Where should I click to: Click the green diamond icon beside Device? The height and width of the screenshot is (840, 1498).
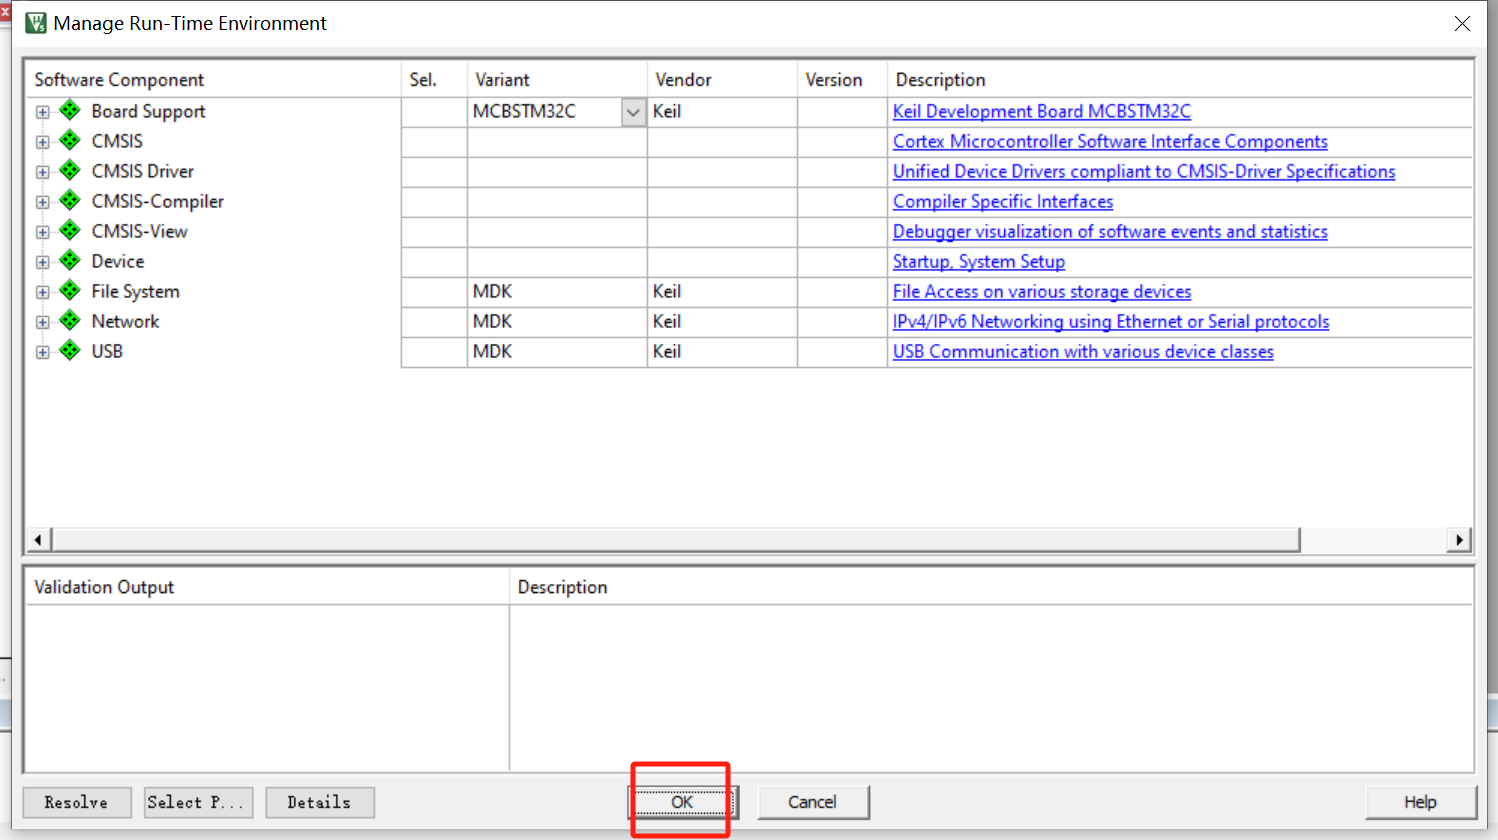pos(70,260)
